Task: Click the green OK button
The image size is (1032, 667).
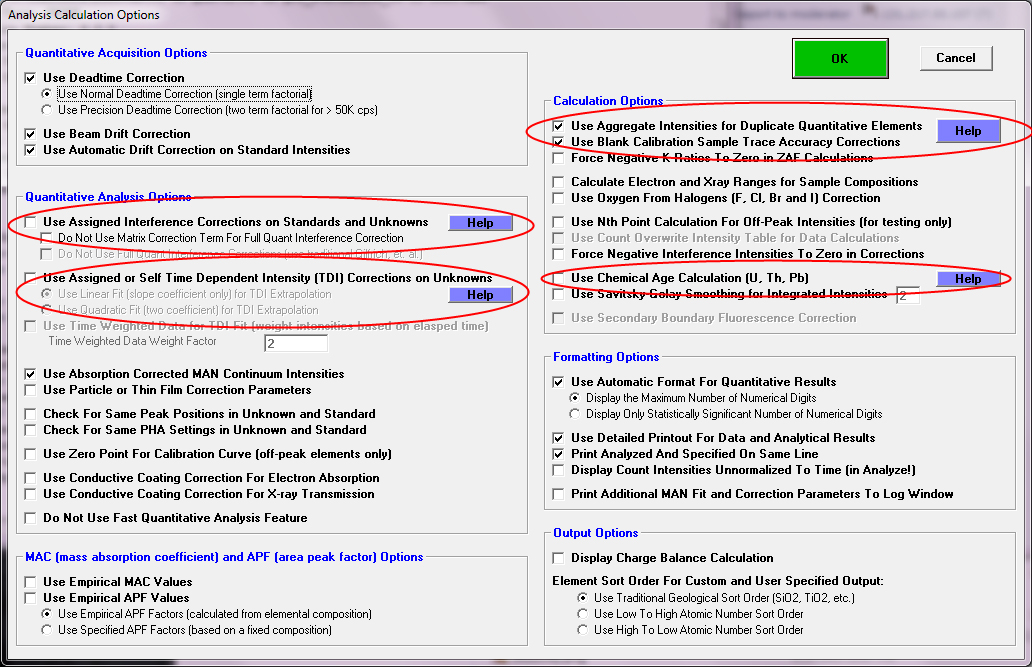Action: (x=839, y=58)
